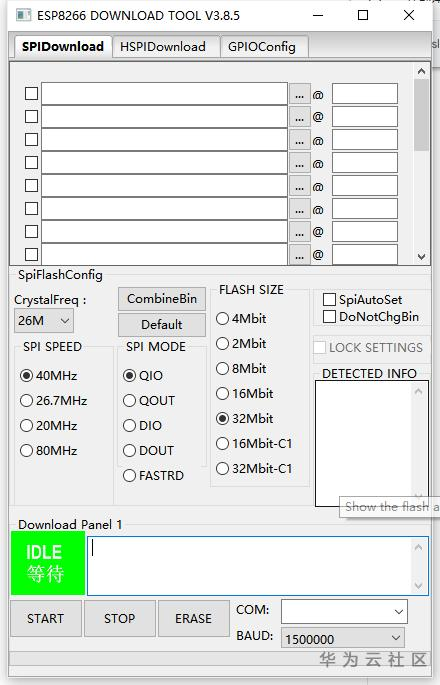
Task: Open the GPIOConfig tab
Action: 262,47
